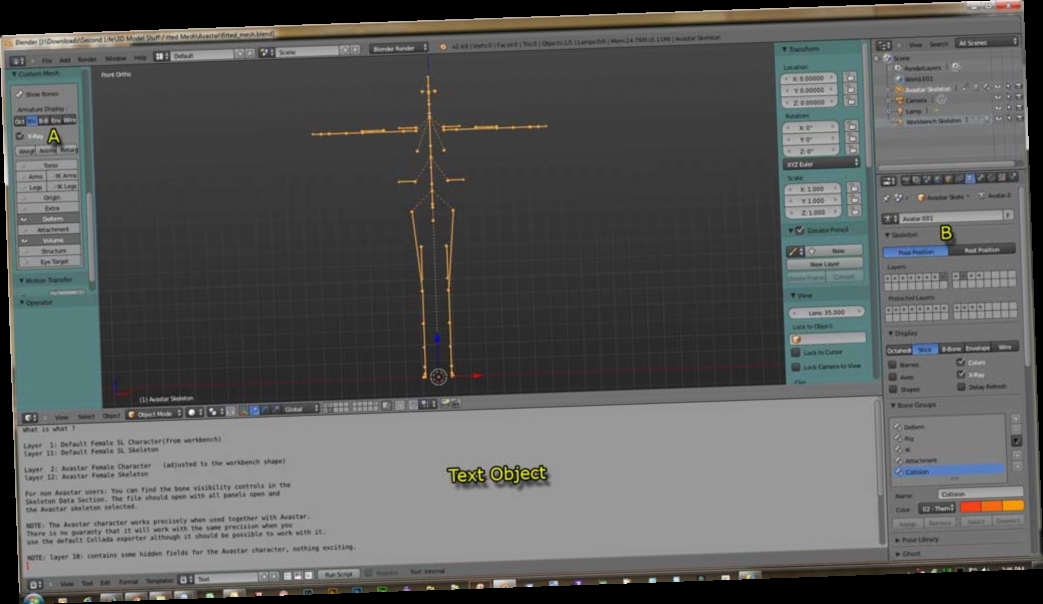Click the properties editor type icon
The image size is (1043, 604).
coord(889,180)
